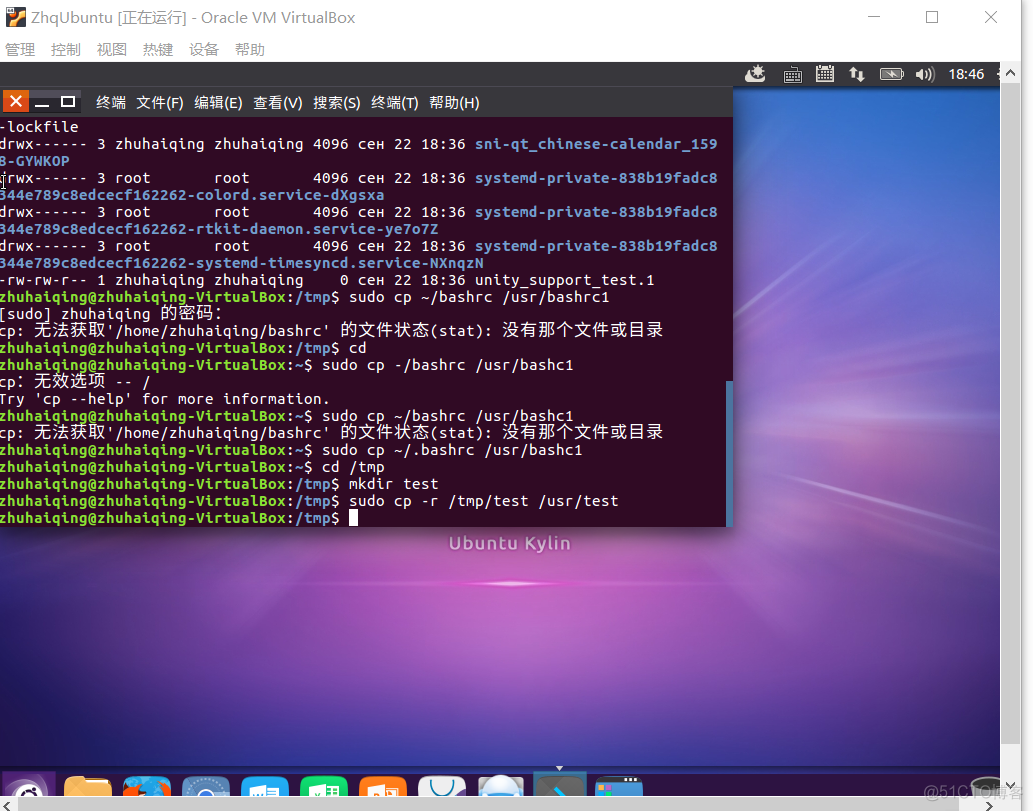Image resolution: width=1033 pixels, height=811 pixels.
Task: Open the software center shopping bag icon
Action: pyautogui.click(x=441, y=787)
